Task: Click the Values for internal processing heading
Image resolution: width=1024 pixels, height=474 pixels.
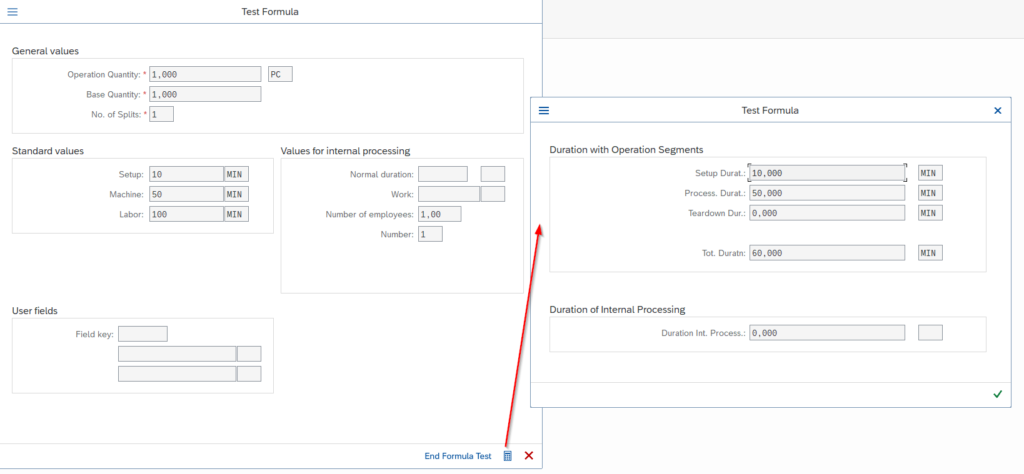Action: click(x=345, y=151)
